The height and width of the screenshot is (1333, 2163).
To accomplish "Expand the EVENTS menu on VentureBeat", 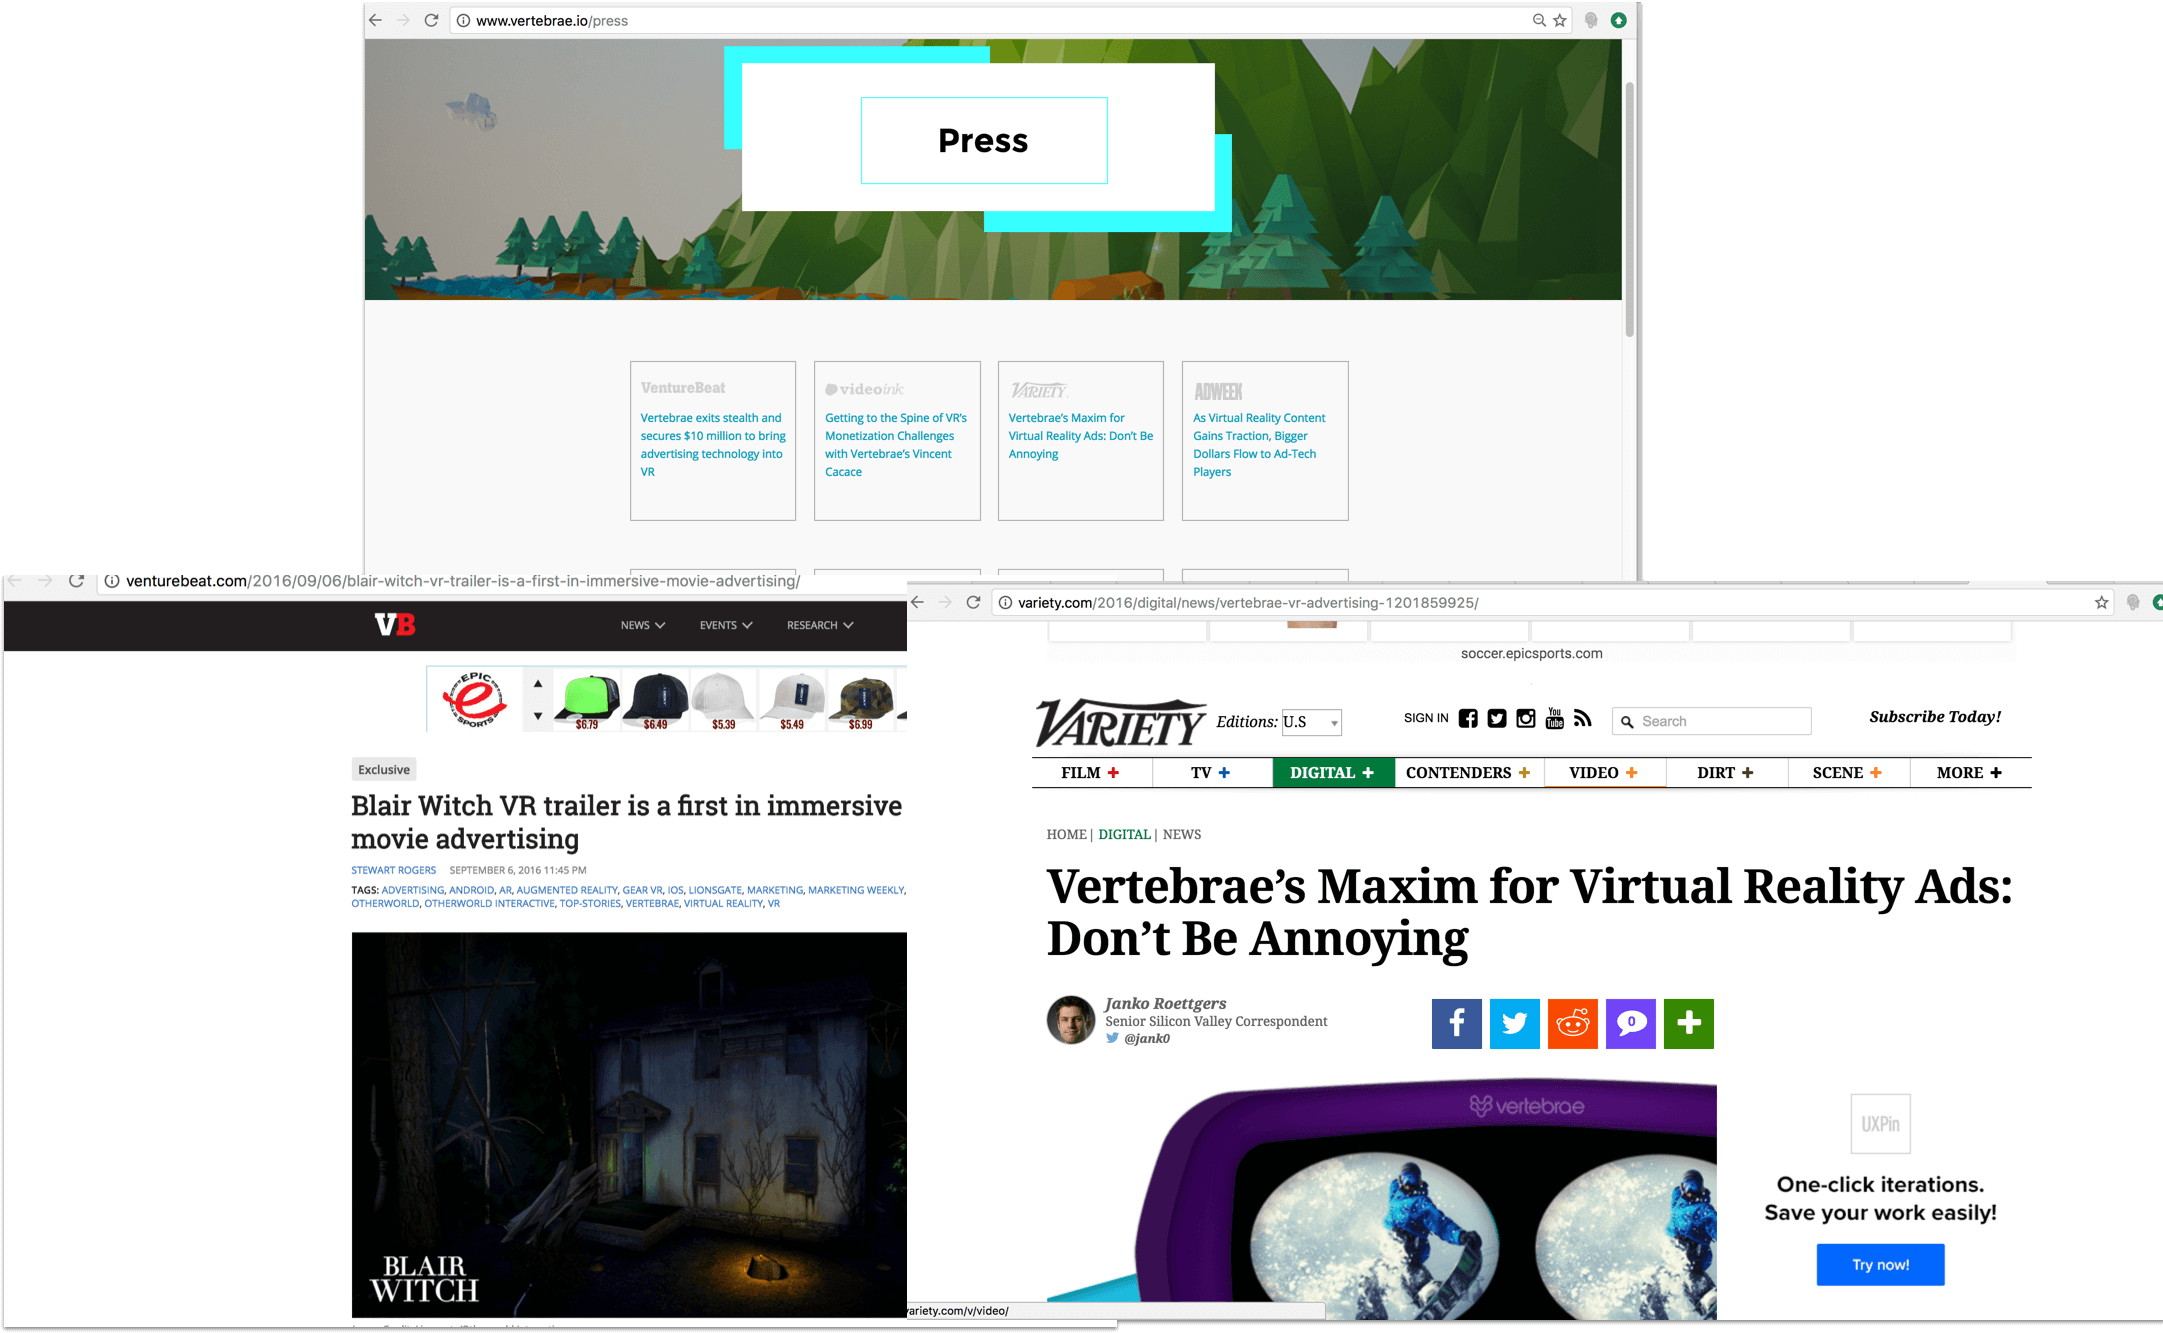I will pos(726,625).
